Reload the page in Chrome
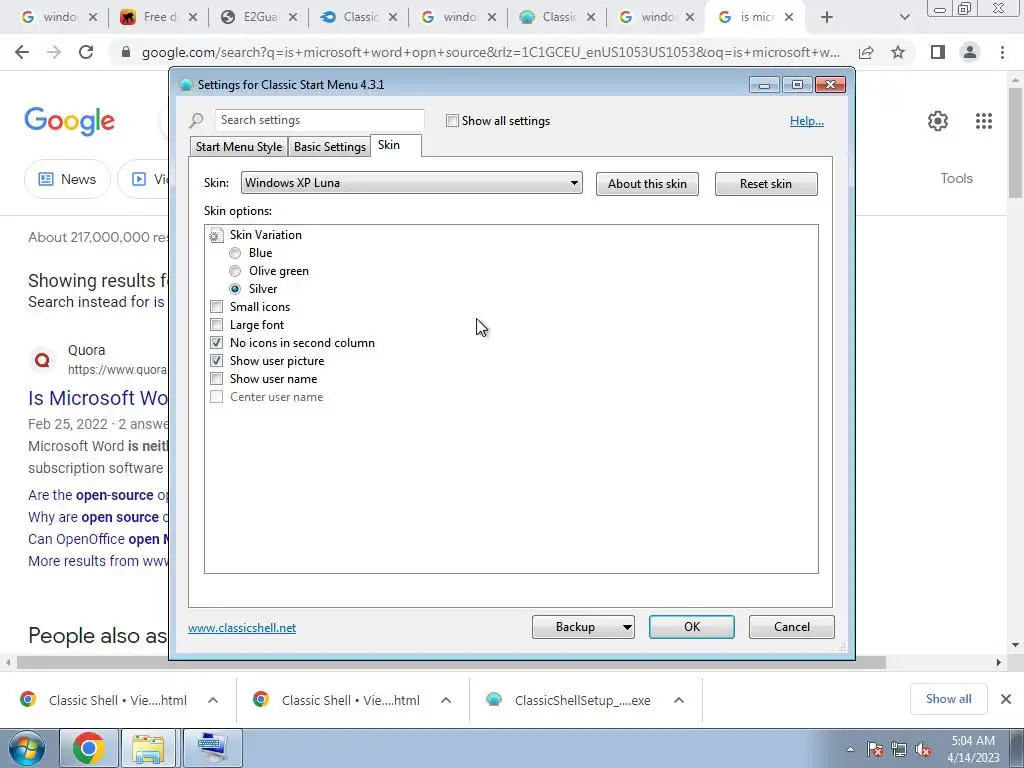Image resolution: width=1024 pixels, height=768 pixels. [86, 52]
